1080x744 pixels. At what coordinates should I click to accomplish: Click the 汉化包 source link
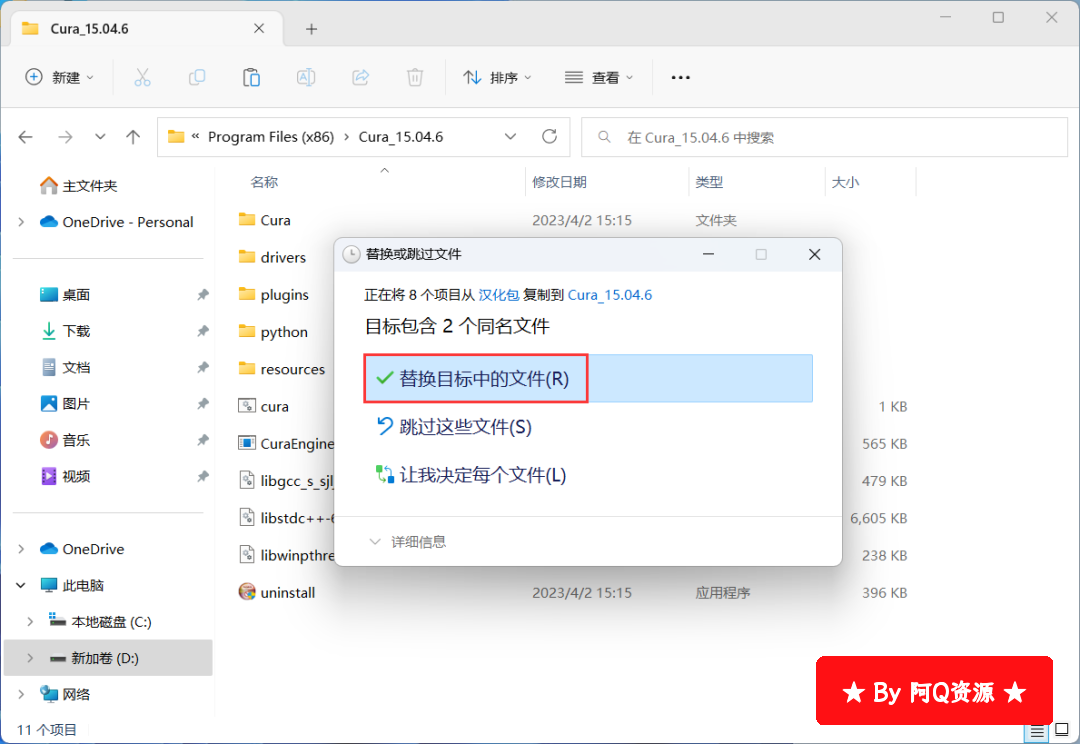pos(499,295)
